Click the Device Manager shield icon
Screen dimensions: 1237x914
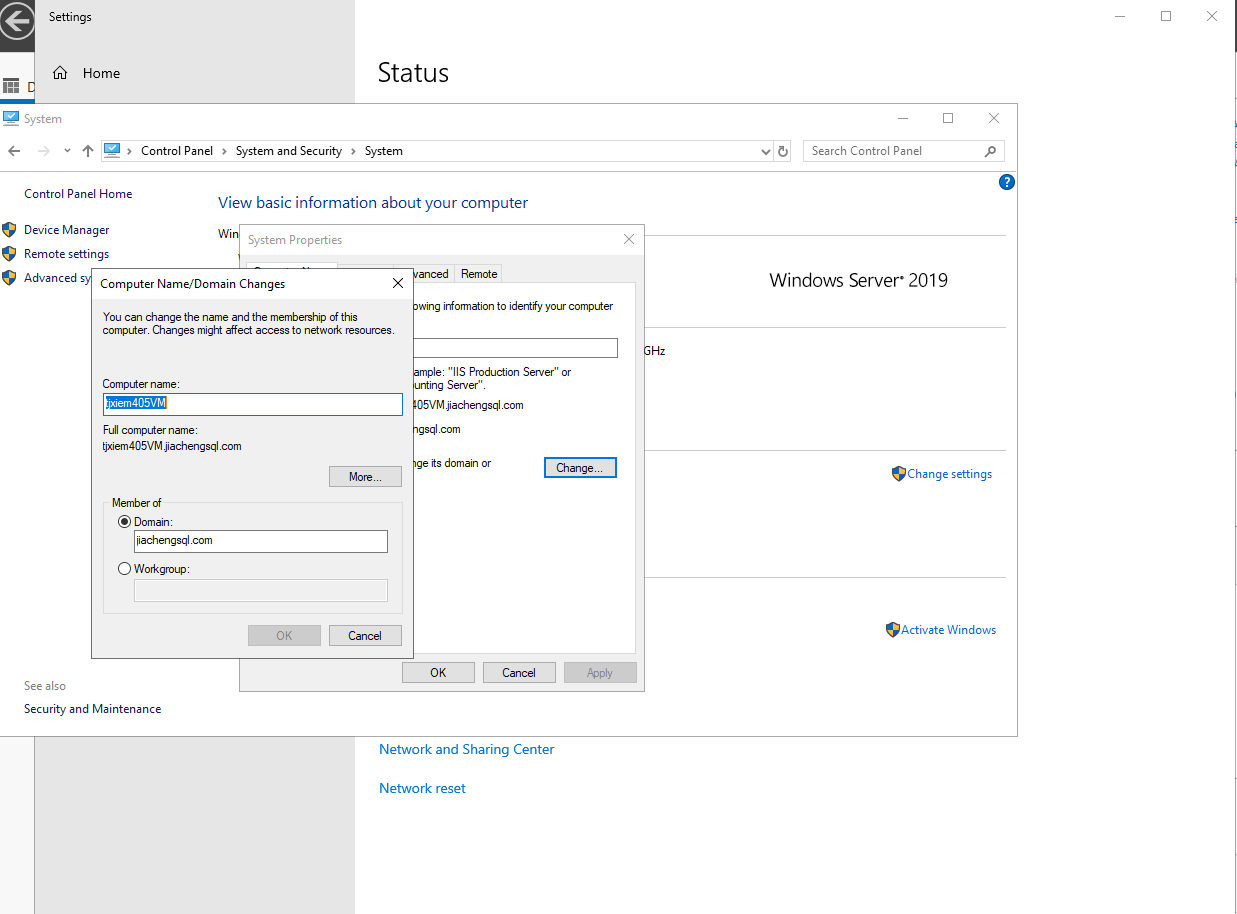(x=10, y=230)
